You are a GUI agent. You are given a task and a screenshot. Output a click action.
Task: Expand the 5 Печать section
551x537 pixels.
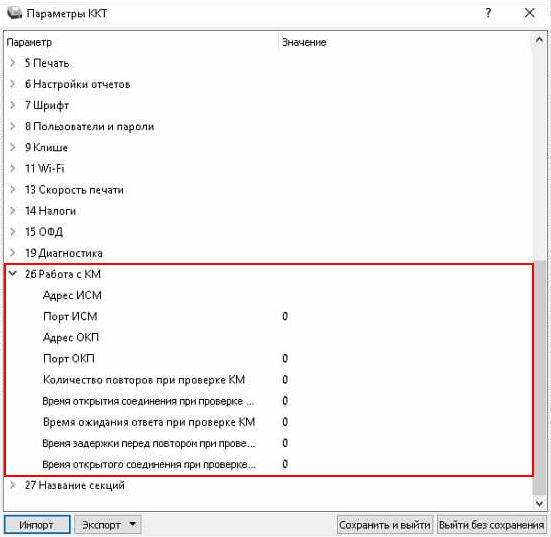point(13,63)
